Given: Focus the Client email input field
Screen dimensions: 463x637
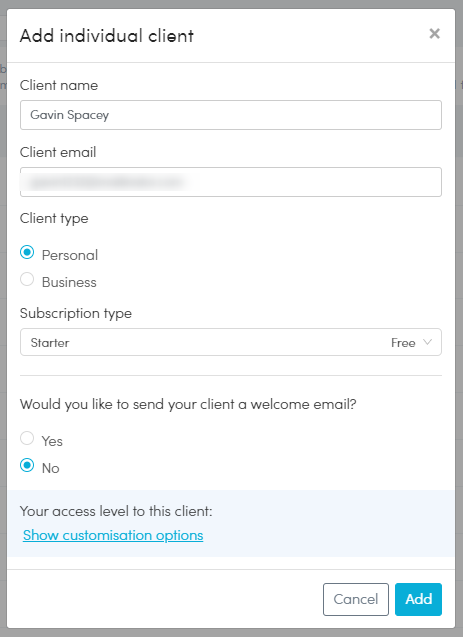Looking at the screenshot, I should [x=231, y=182].
